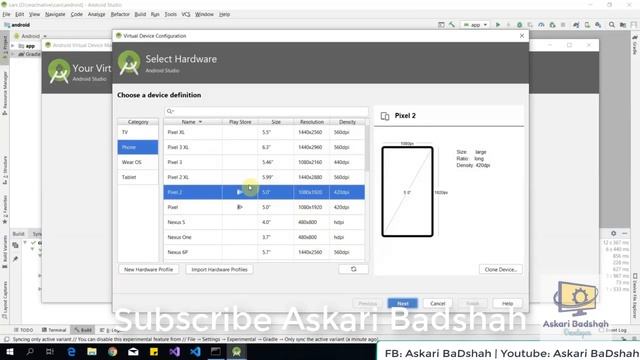
Task: Open the VCS menu
Action: [186, 14]
